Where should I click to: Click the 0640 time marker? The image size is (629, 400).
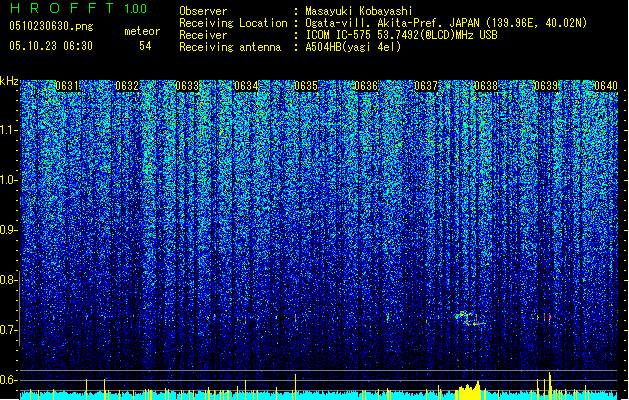point(606,86)
